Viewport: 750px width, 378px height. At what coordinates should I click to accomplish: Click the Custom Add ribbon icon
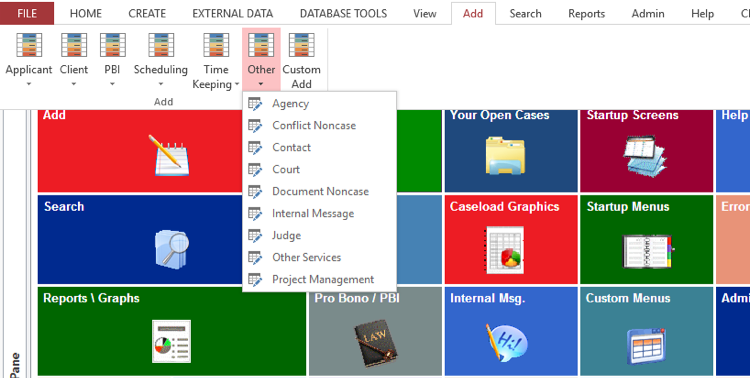301,45
